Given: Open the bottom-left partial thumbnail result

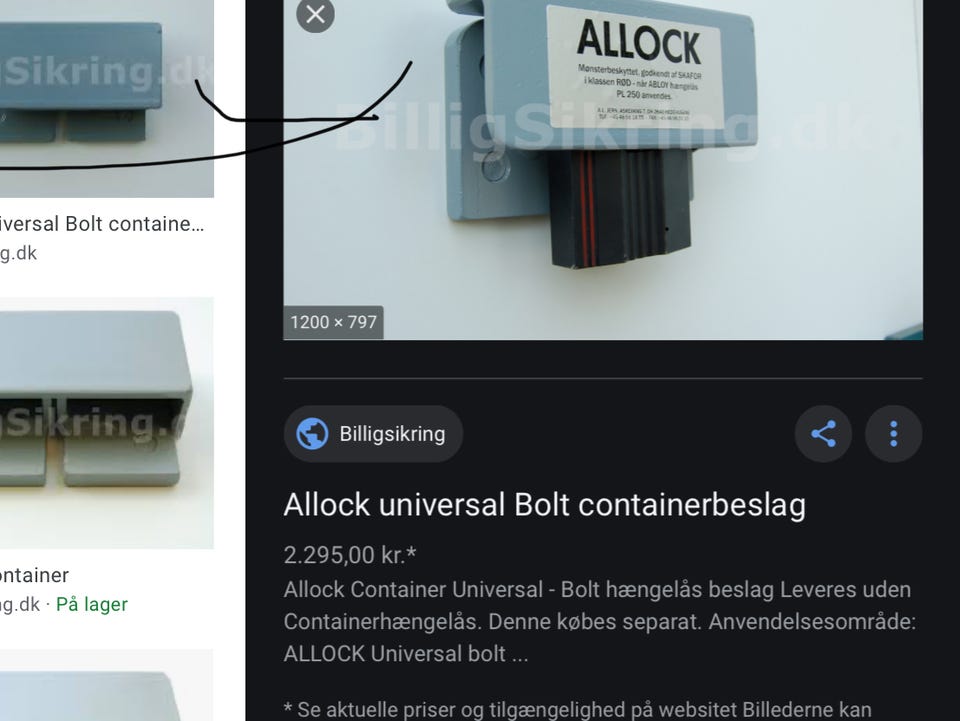Looking at the screenshot, I should [107, 685].
